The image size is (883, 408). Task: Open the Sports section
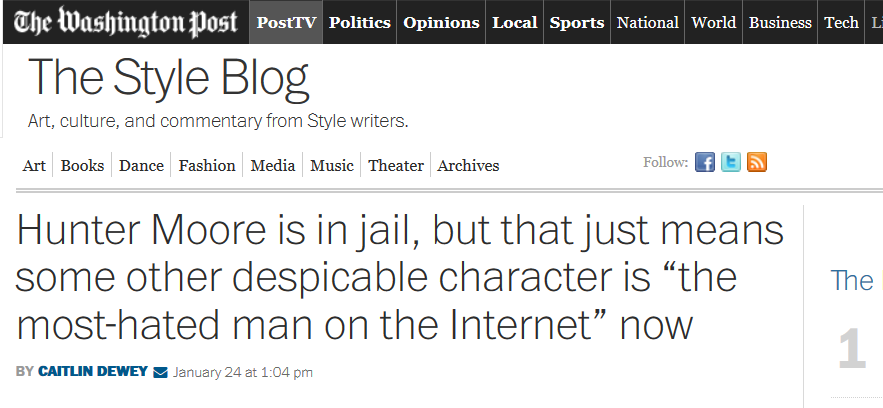[577, 22]
